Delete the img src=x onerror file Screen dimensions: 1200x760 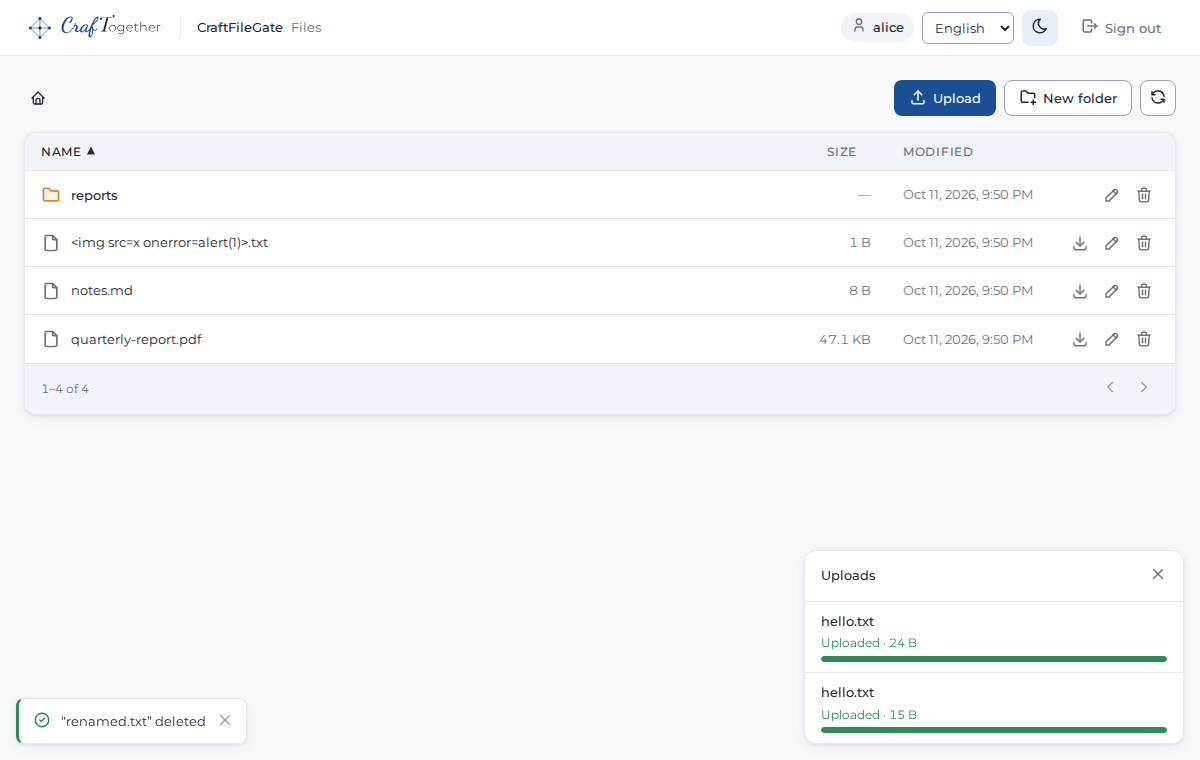(x=1144, y=243)
